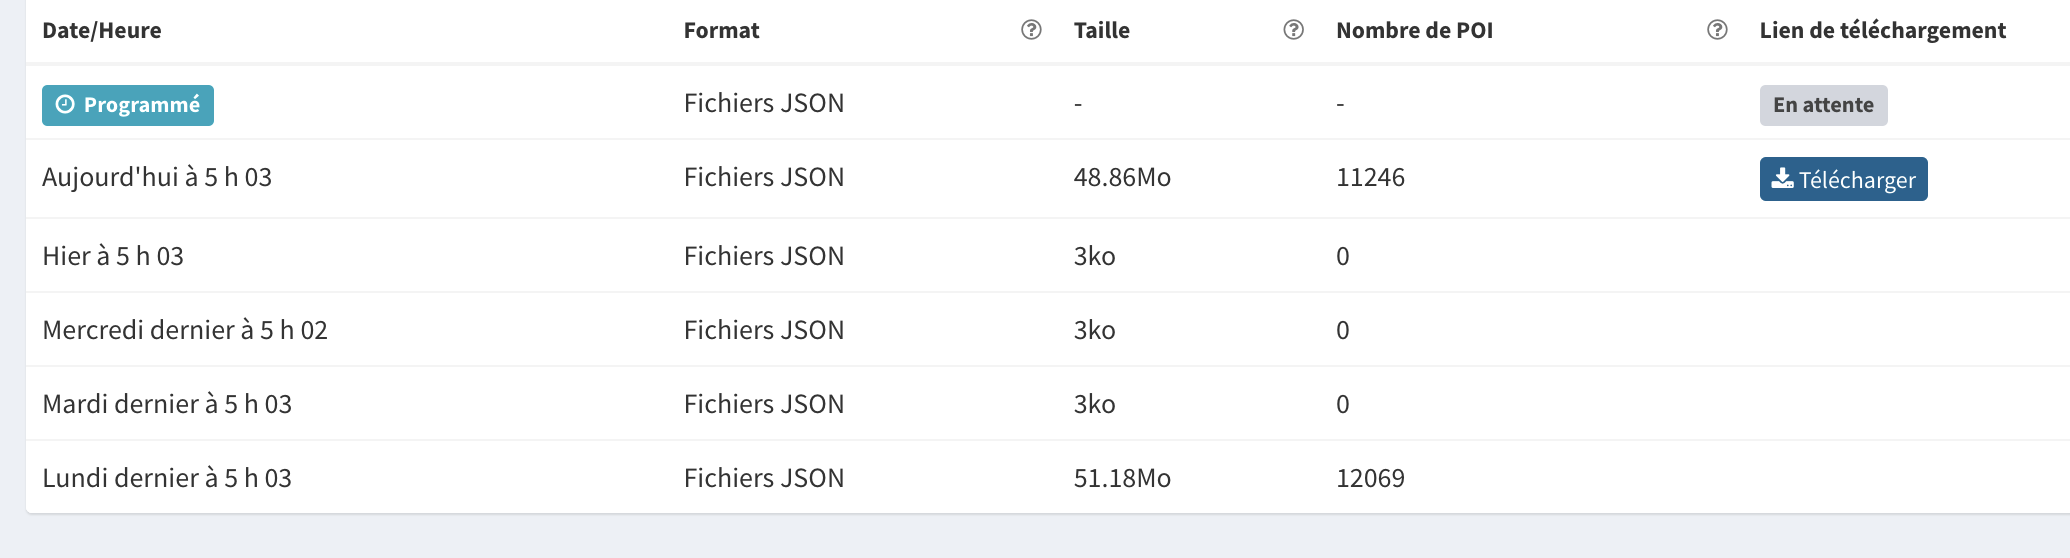Click the clock icon in Programmé badge
The width and height of the screenshot is (2070, 558).
(x=65, y=105)
